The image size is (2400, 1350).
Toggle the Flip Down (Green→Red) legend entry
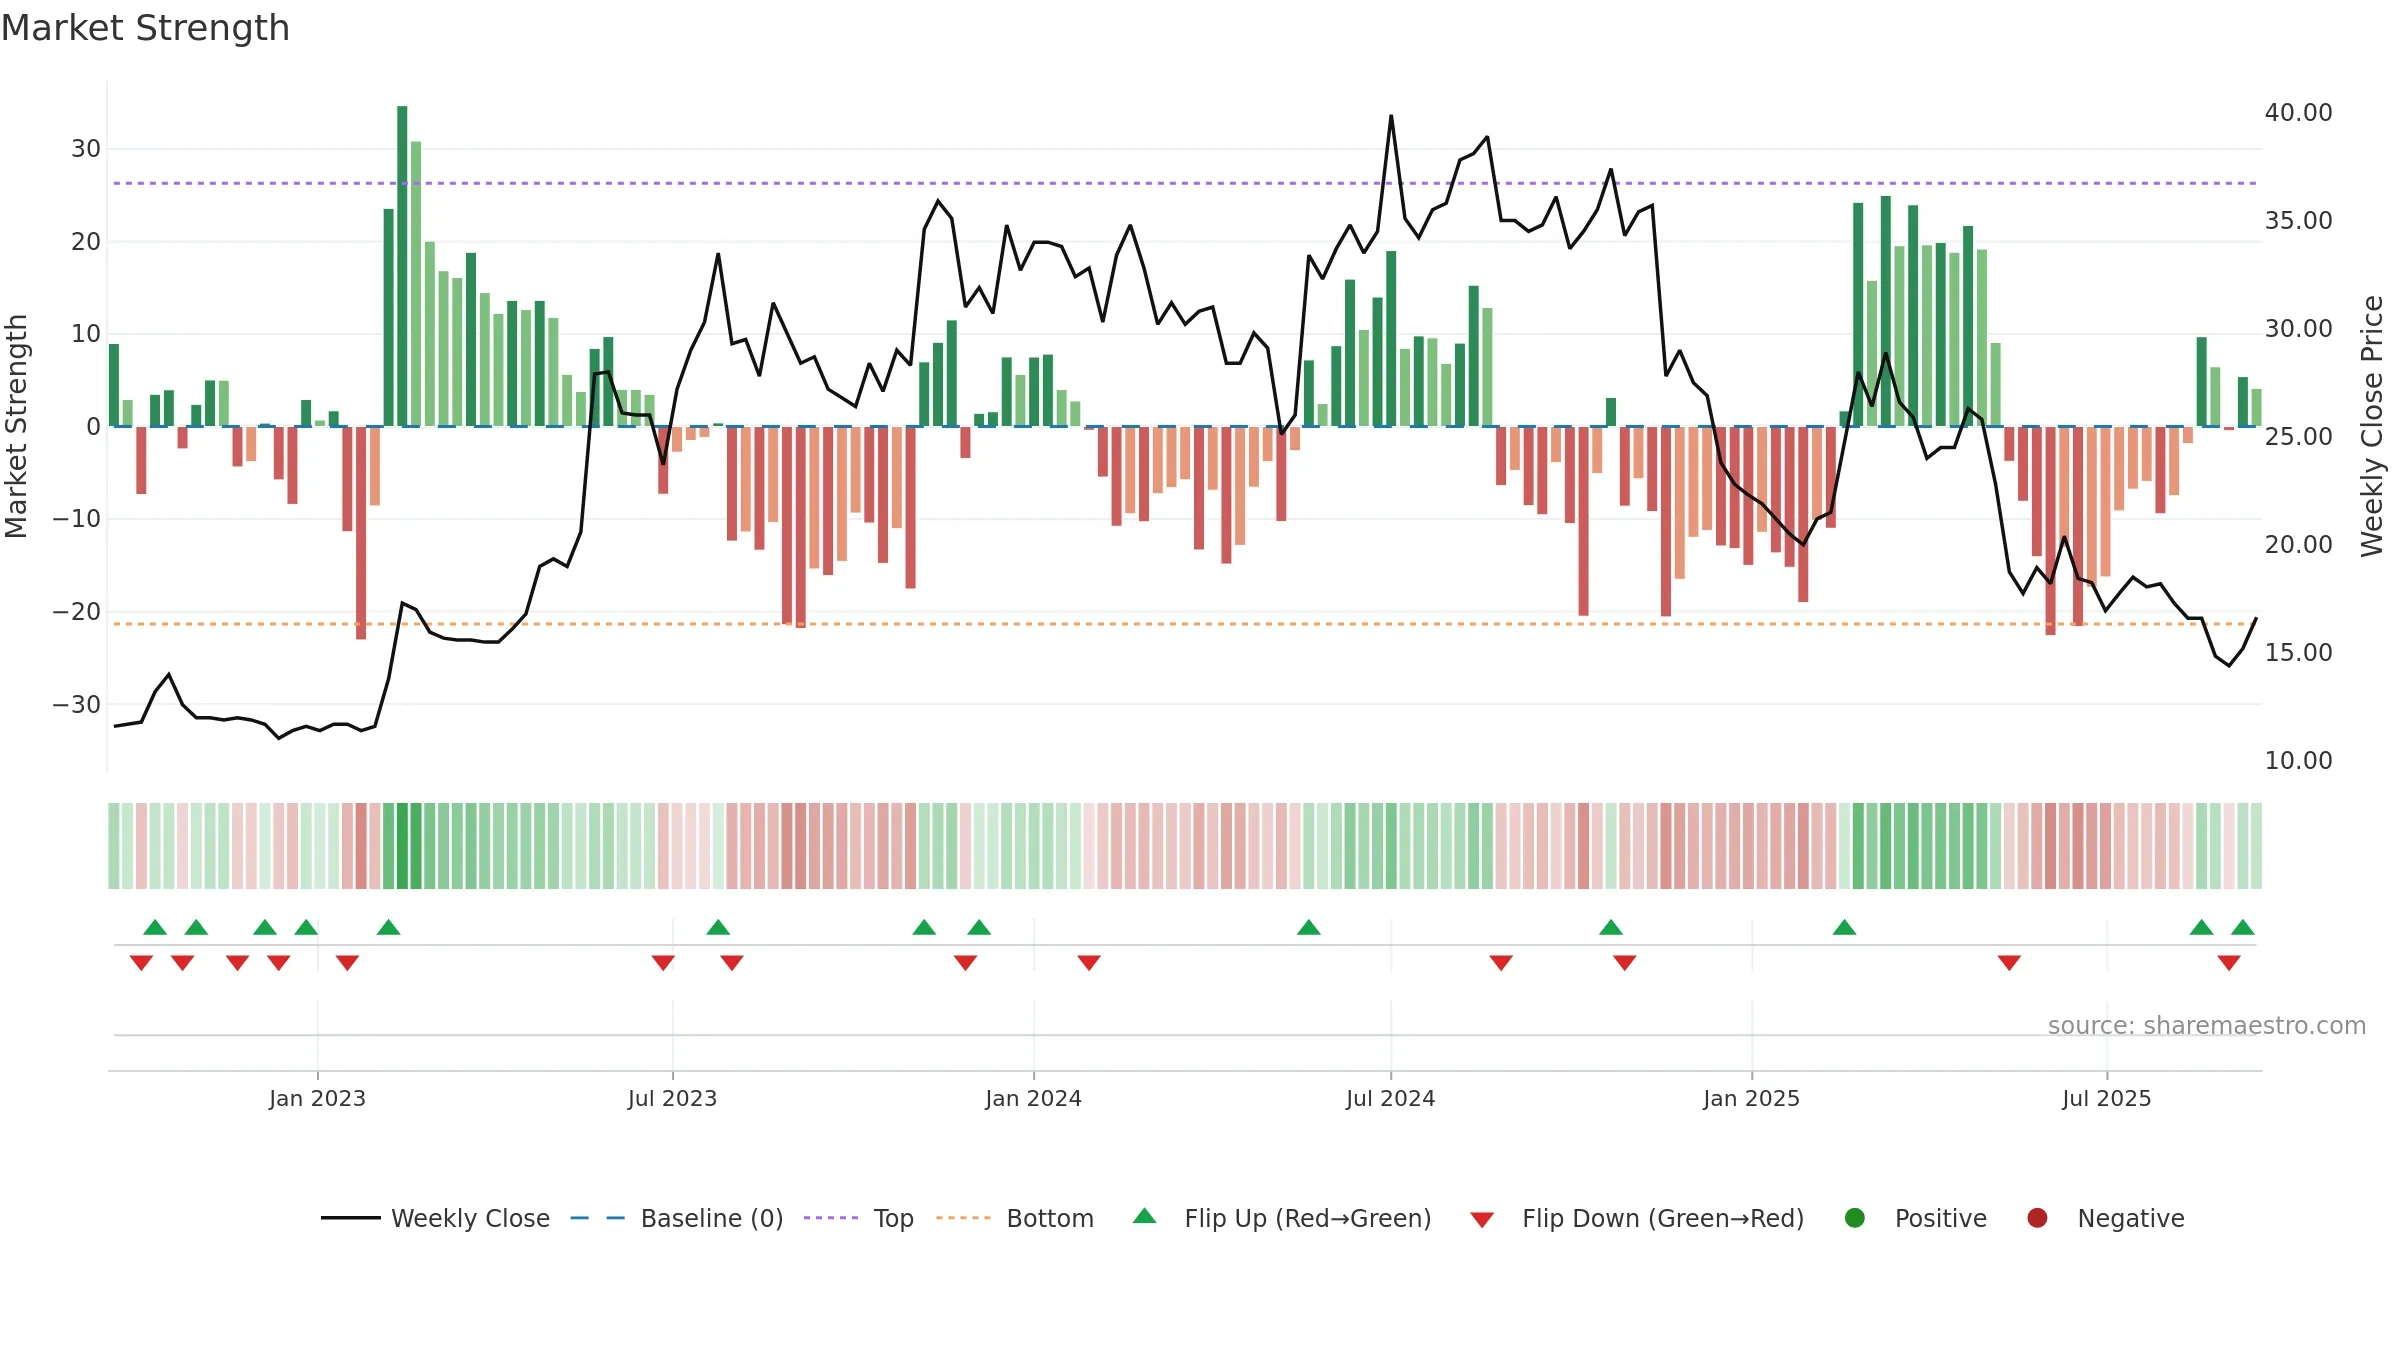point(1638,1218)
